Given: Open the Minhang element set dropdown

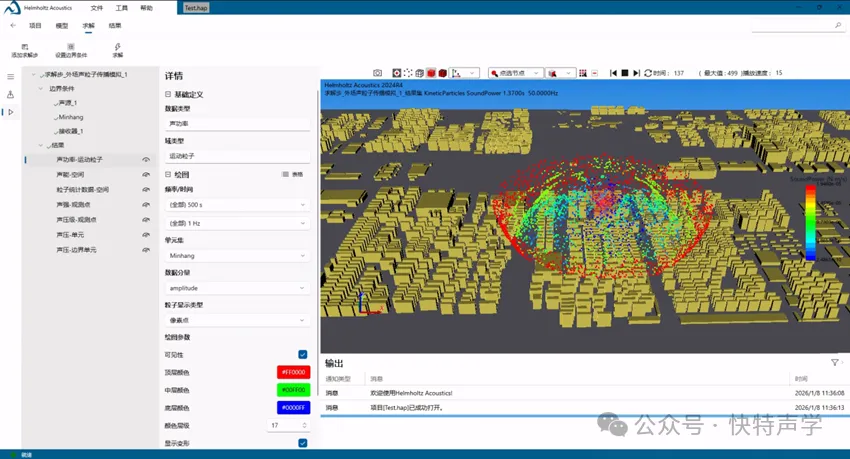Looking at the screenshot, I should (x=237, y=256).
